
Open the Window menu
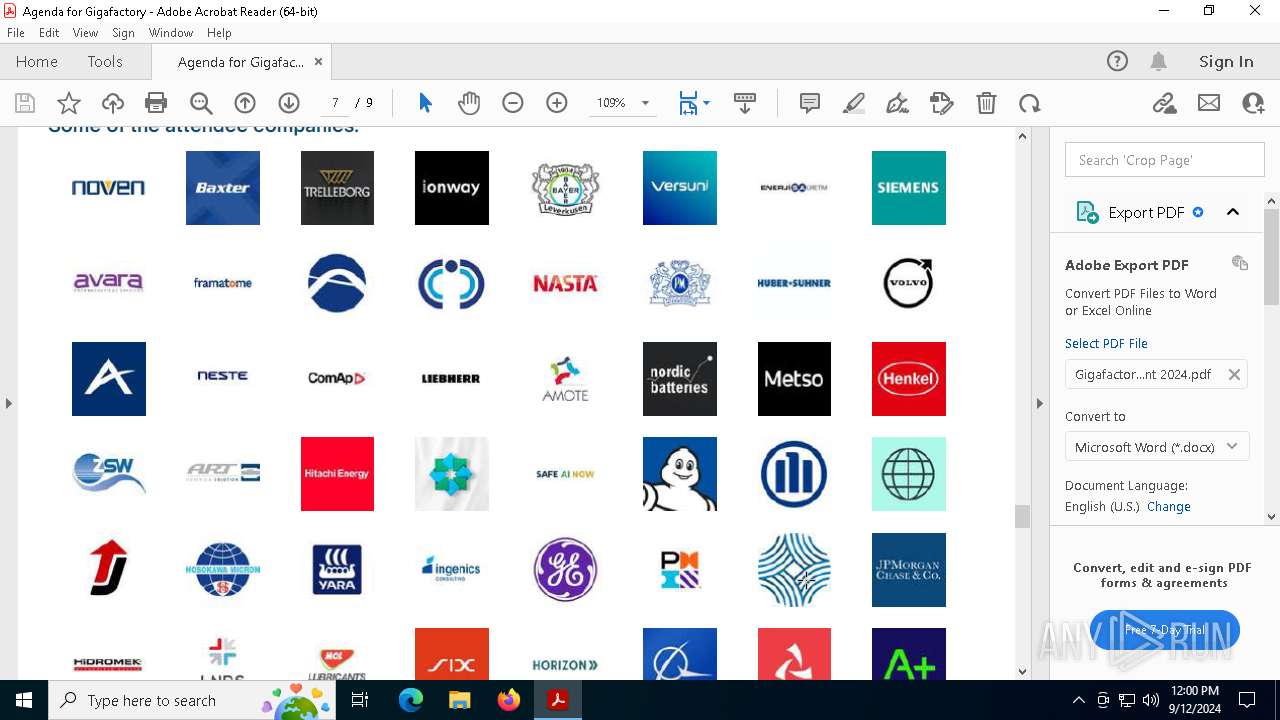pos(171,33)
